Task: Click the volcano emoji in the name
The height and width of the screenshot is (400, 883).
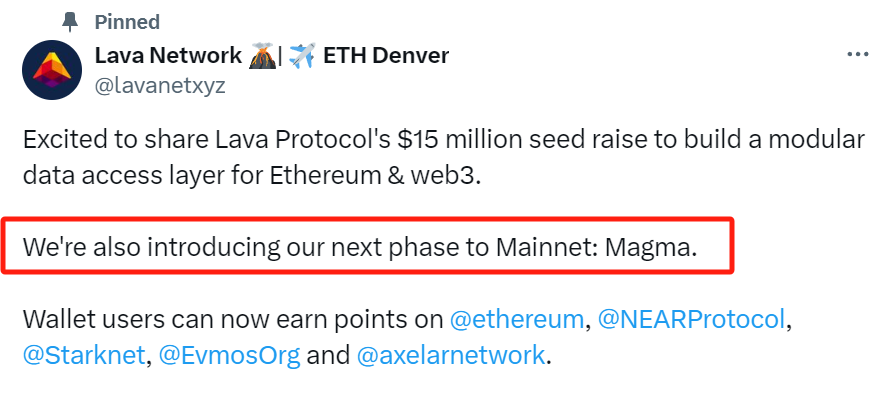Action: click(262, 55)
